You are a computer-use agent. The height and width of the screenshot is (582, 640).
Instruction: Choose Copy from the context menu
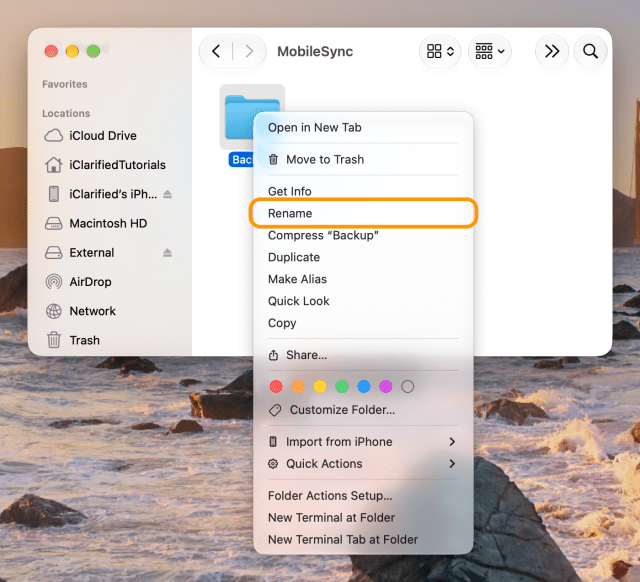(x=363, y=323)
